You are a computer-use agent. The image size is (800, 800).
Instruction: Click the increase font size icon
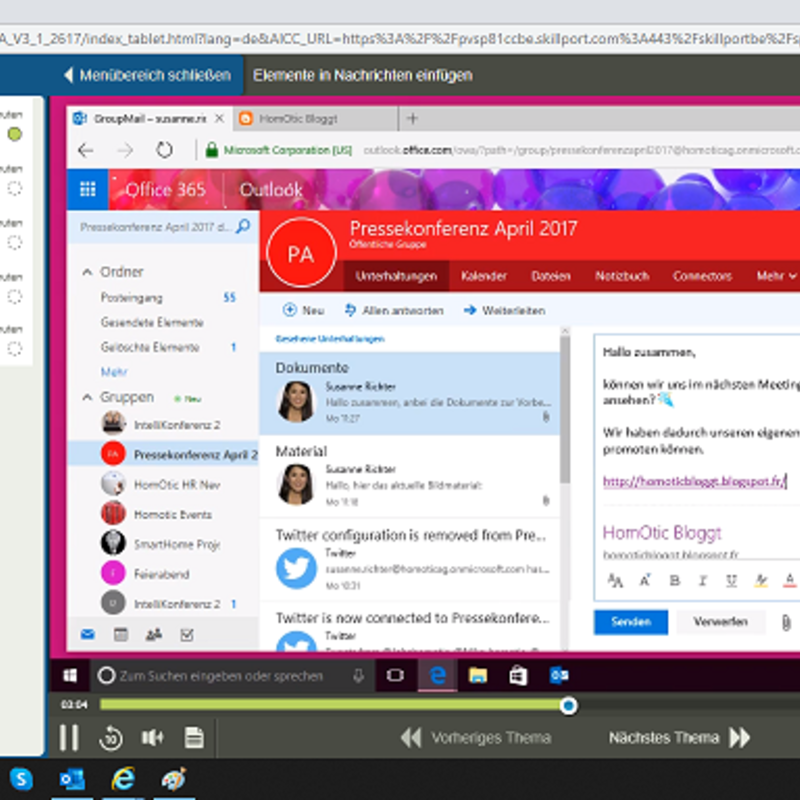645,580
